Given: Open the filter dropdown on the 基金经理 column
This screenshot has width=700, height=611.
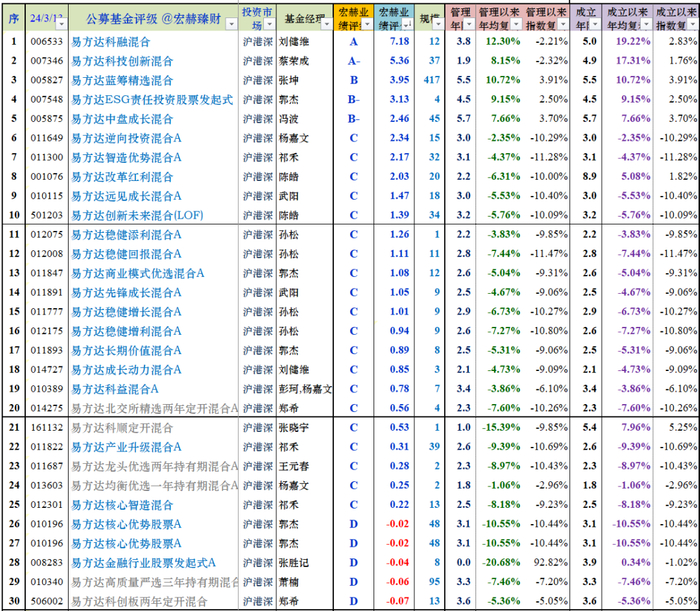Looking at the screenshot, I should 327,24.
